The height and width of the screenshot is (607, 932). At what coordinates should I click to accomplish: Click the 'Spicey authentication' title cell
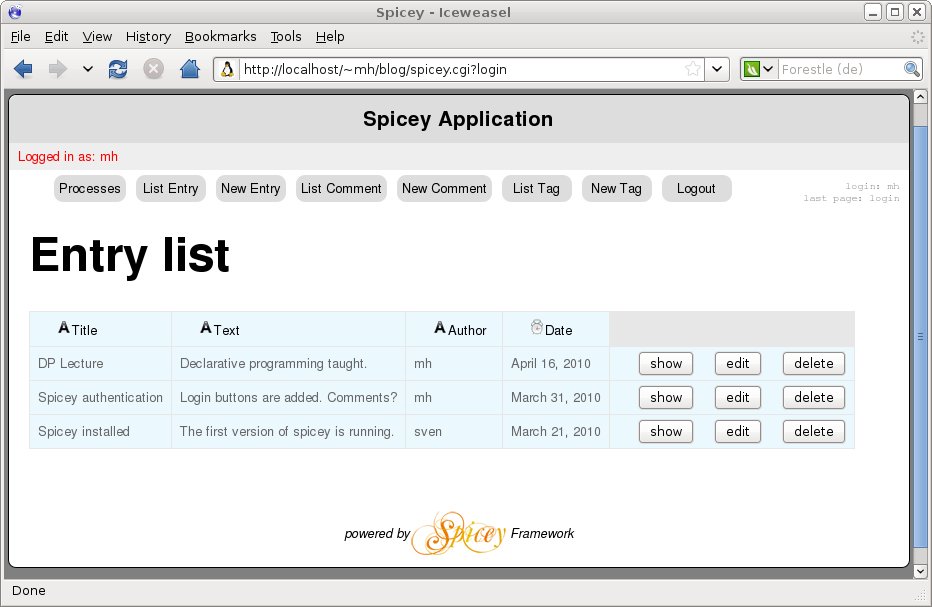[100, 397]
